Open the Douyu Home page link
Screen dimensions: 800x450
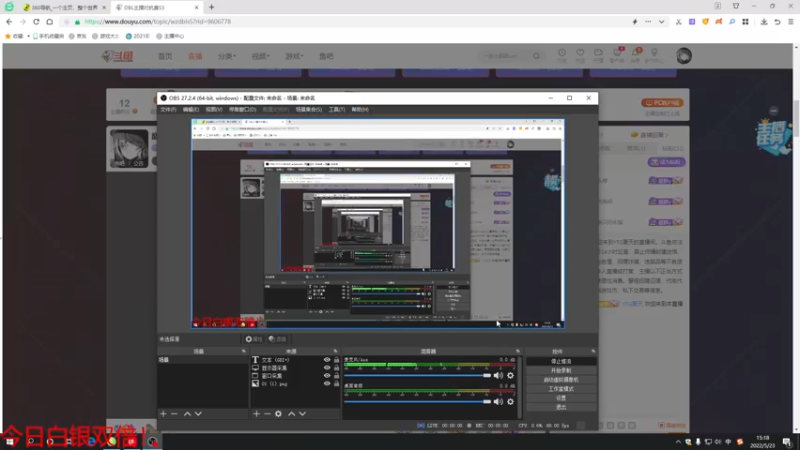[165, 56]
